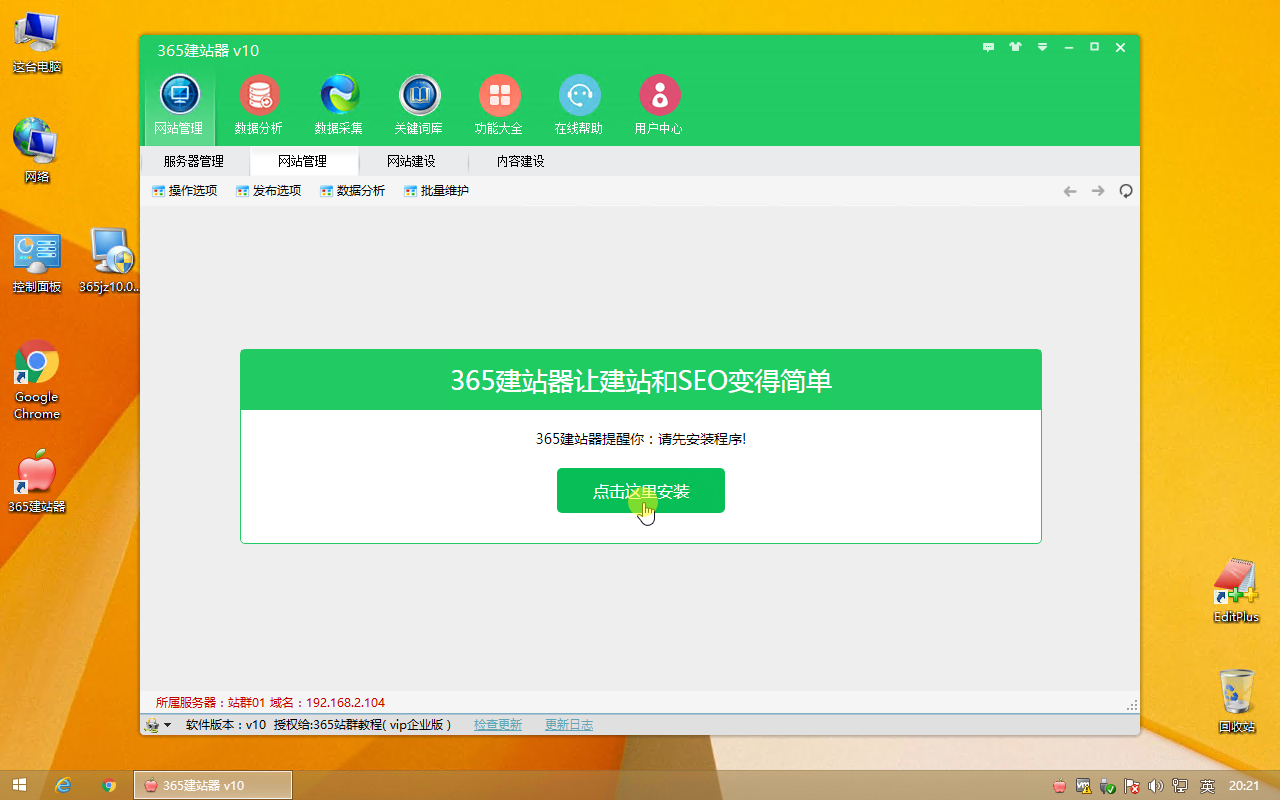
Task: Click the 请先安装程序 reminder text
Action: tap(641, 439)
